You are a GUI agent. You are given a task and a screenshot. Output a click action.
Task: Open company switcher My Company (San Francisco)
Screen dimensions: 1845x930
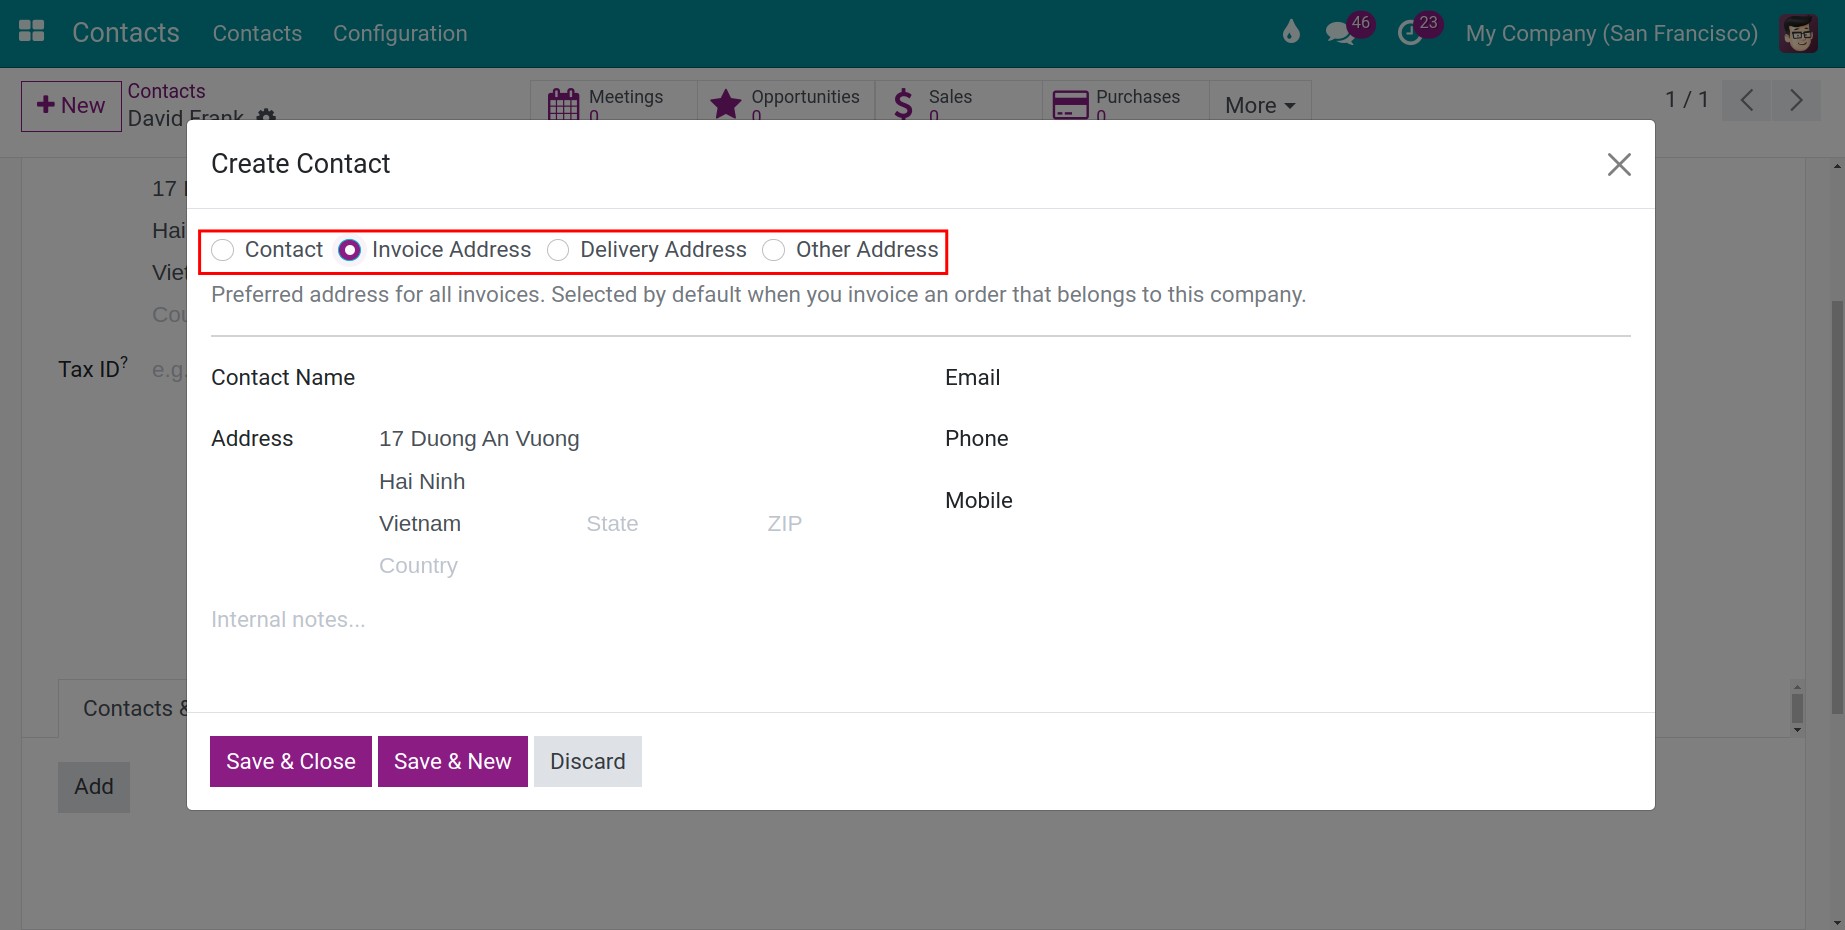click(1611, 33)
